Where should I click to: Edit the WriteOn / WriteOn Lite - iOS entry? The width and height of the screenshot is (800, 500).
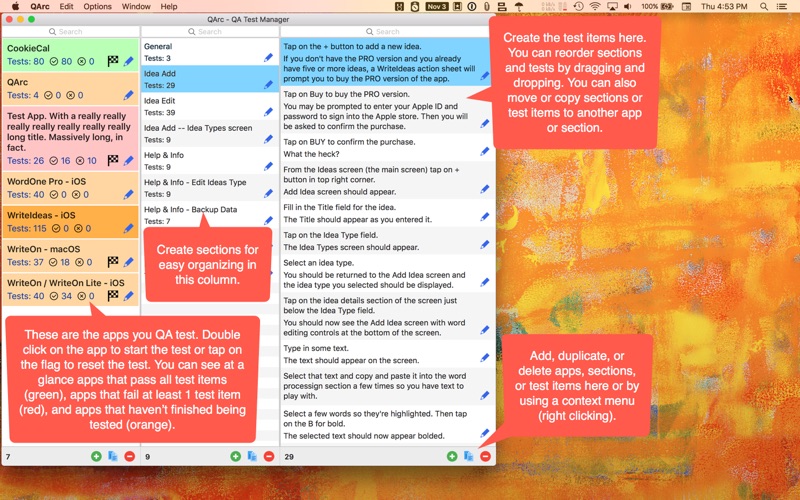click(x=129, y=295)
